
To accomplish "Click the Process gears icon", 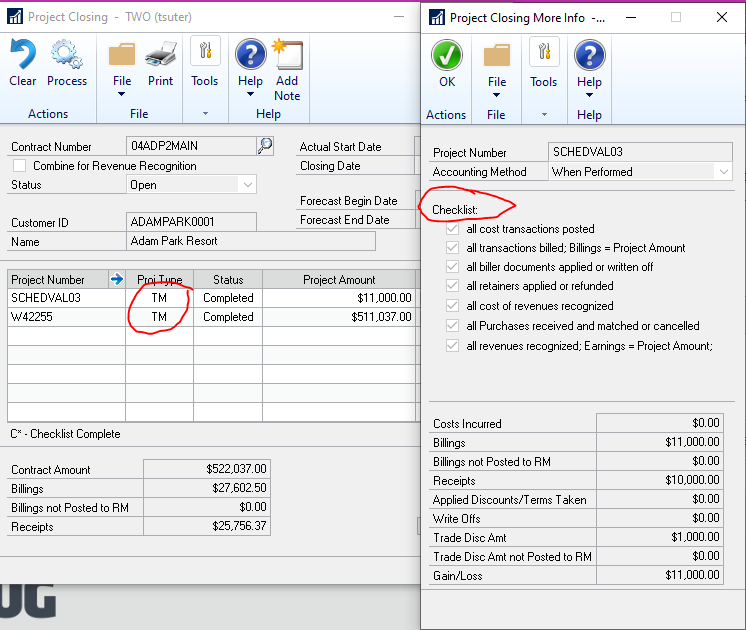I will click(67, 56).
